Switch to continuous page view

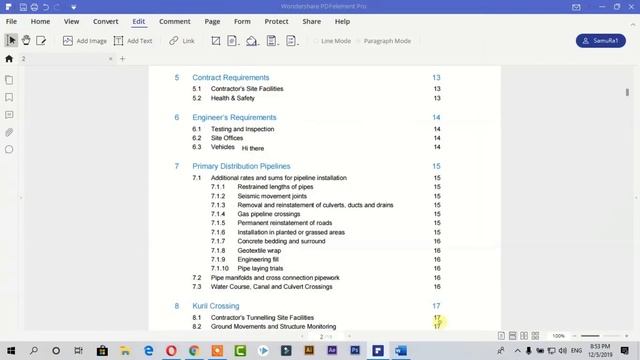point(513,336)
